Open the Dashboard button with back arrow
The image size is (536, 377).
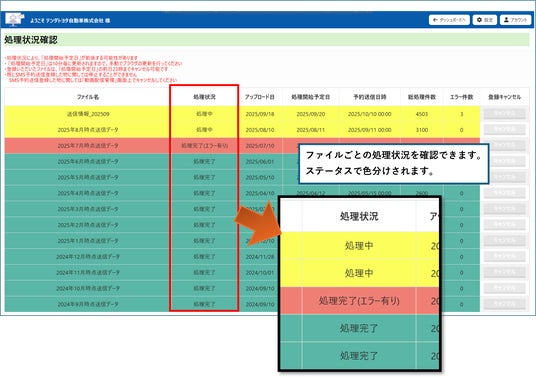tap(449, 20)
